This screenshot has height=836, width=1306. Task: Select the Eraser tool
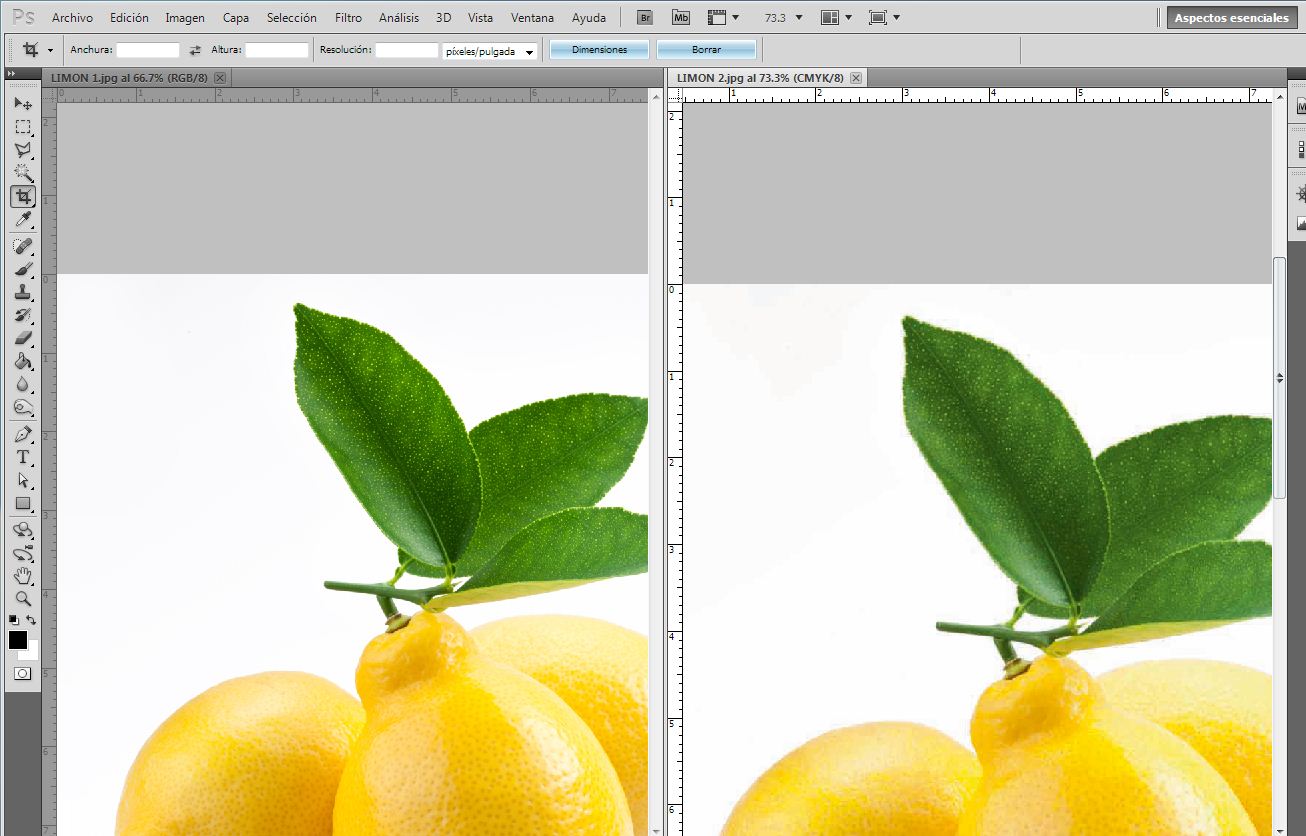coord(23,338)
